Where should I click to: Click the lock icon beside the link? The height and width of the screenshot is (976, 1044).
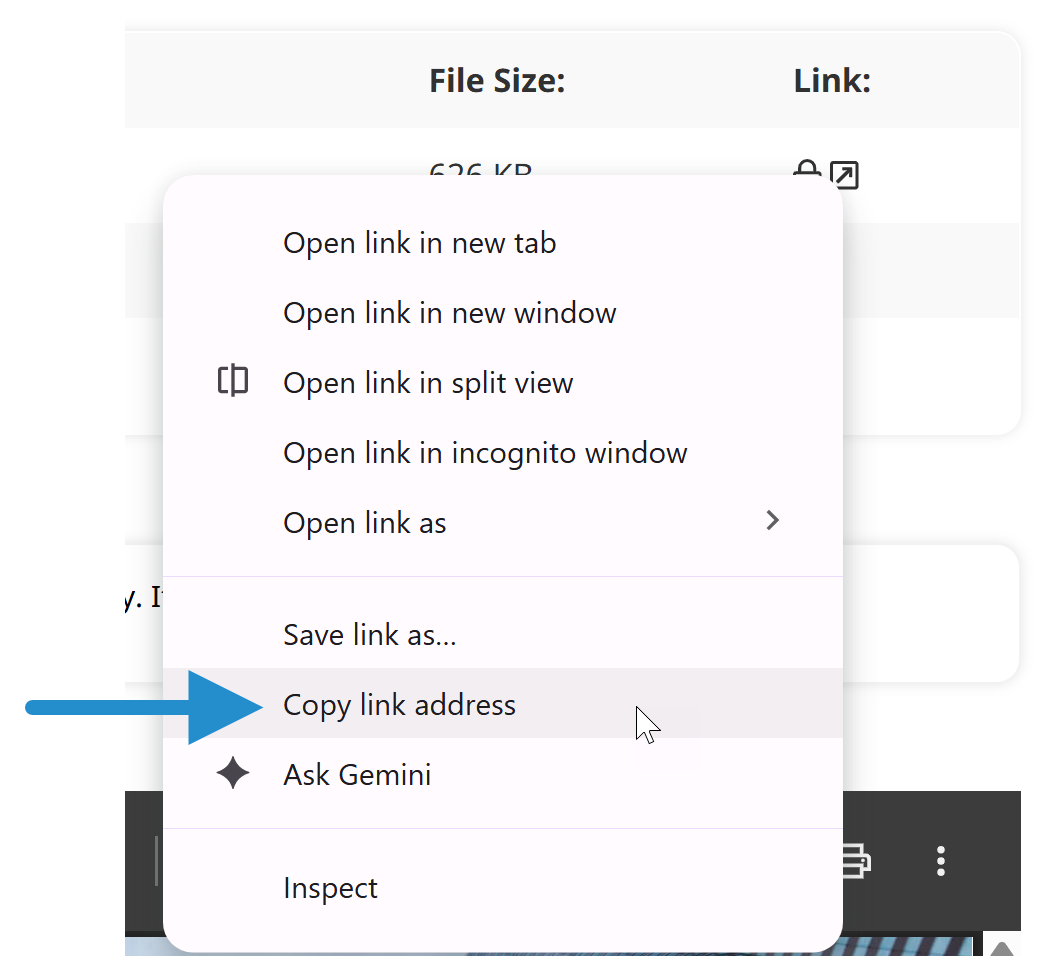807,168
